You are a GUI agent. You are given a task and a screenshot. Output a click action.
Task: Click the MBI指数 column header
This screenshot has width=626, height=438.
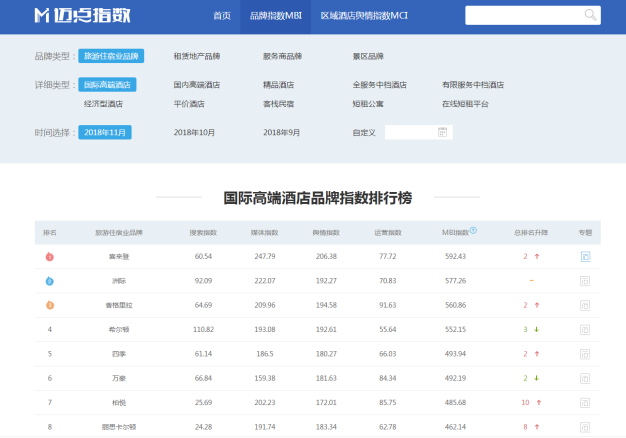[x=456, y=232]
